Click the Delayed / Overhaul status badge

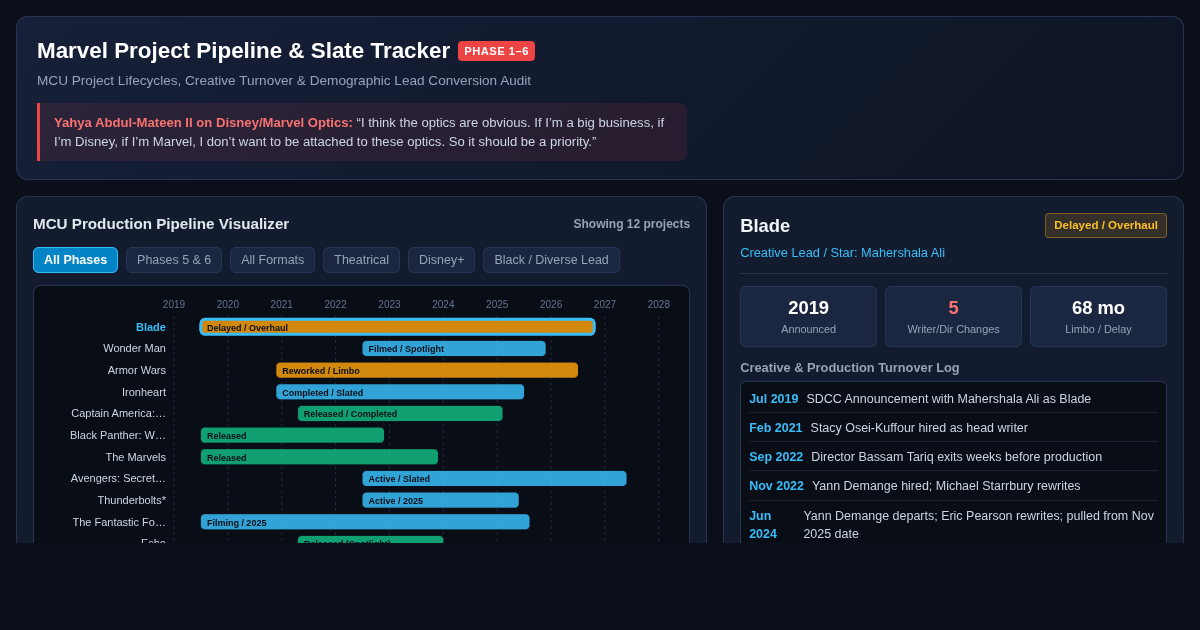coord(1105,225)
